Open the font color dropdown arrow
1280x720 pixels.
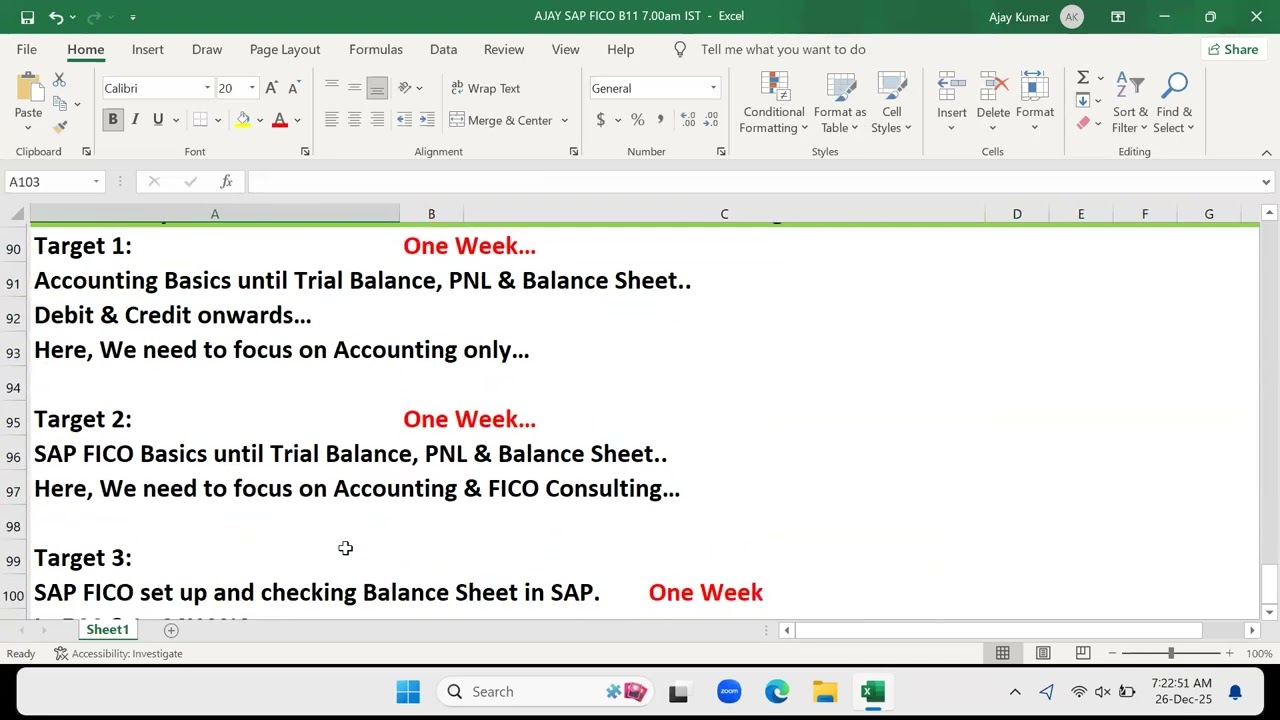297,120
